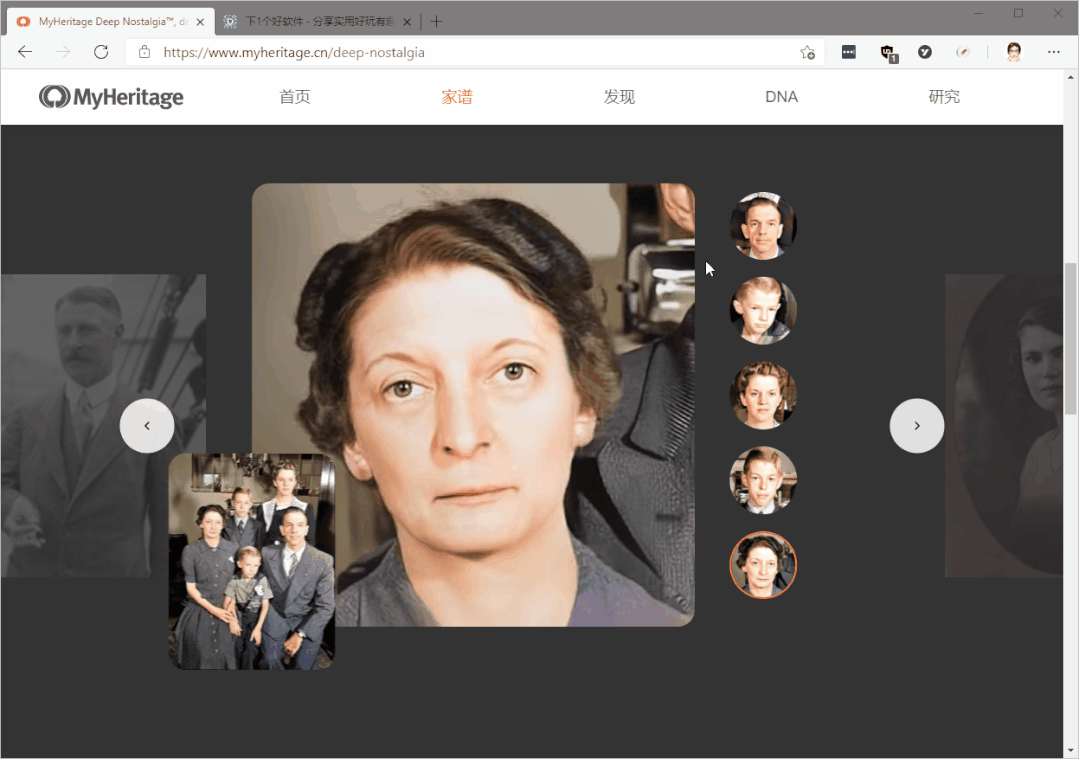
Task: Open the 首页 nav item
Action: (295, 97)
